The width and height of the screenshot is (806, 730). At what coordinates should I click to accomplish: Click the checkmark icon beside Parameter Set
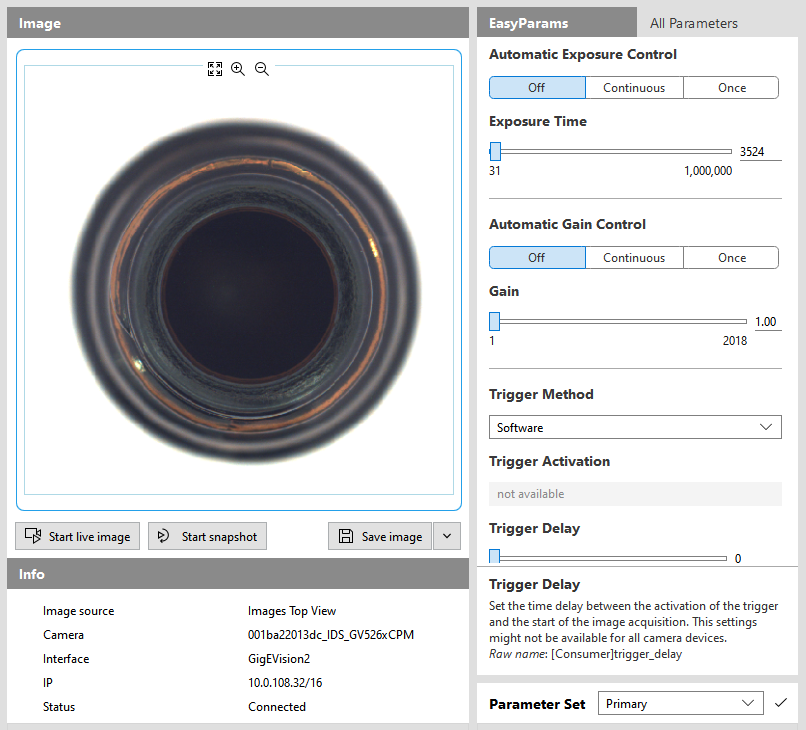(x=781, y=703)
